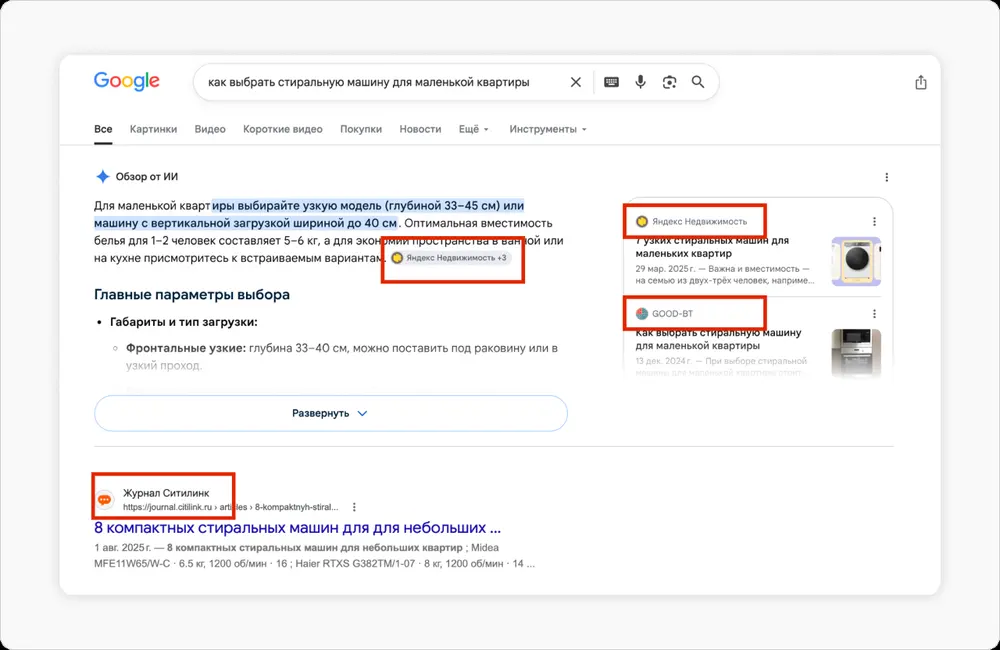
Task: Click the AI overview sparkle icon
Action: point(103,177)
